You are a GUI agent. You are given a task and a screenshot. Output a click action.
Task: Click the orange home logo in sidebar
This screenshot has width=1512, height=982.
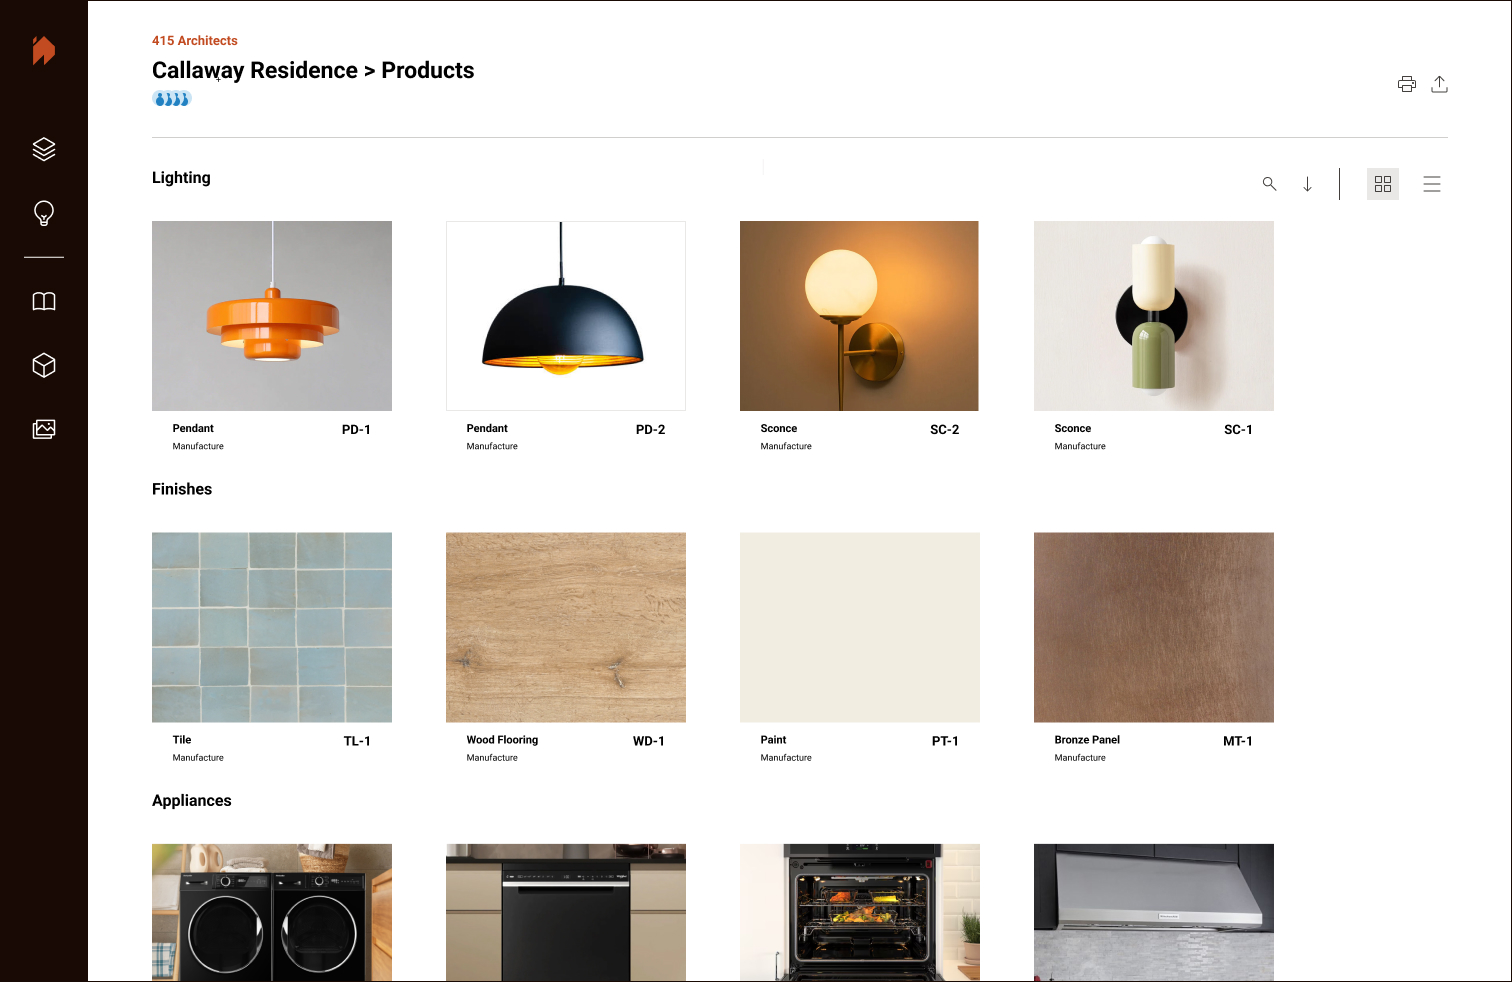pyautogui.click(x=43, y=50)
